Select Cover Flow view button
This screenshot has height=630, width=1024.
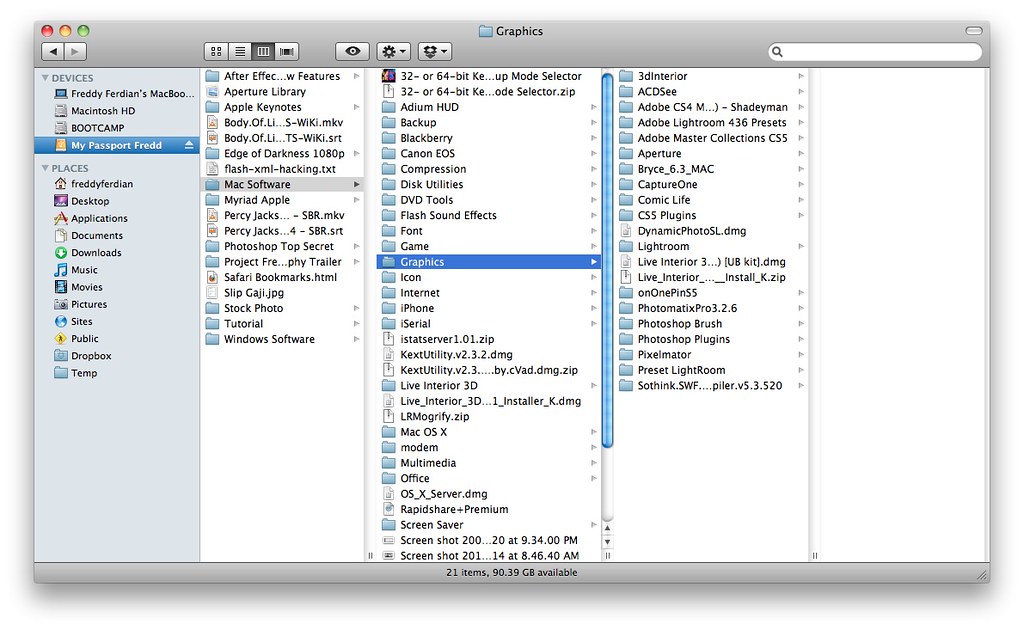coord(287,52)
